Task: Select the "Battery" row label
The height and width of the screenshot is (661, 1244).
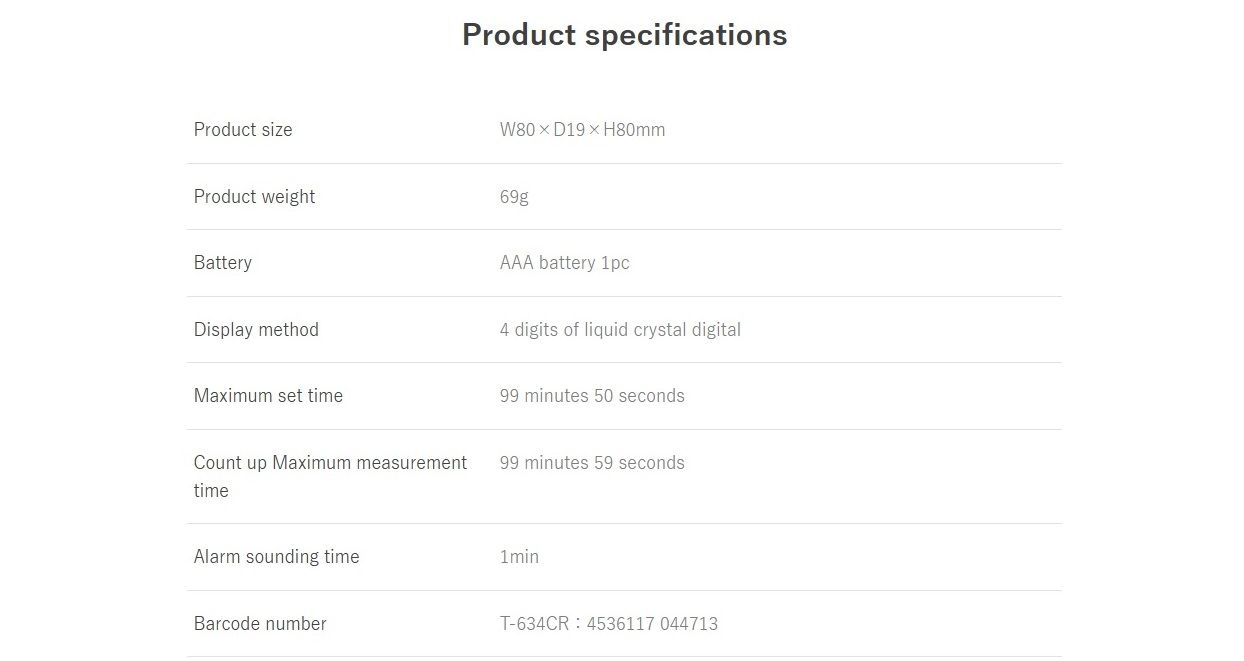Action: (x=223, y=263)
